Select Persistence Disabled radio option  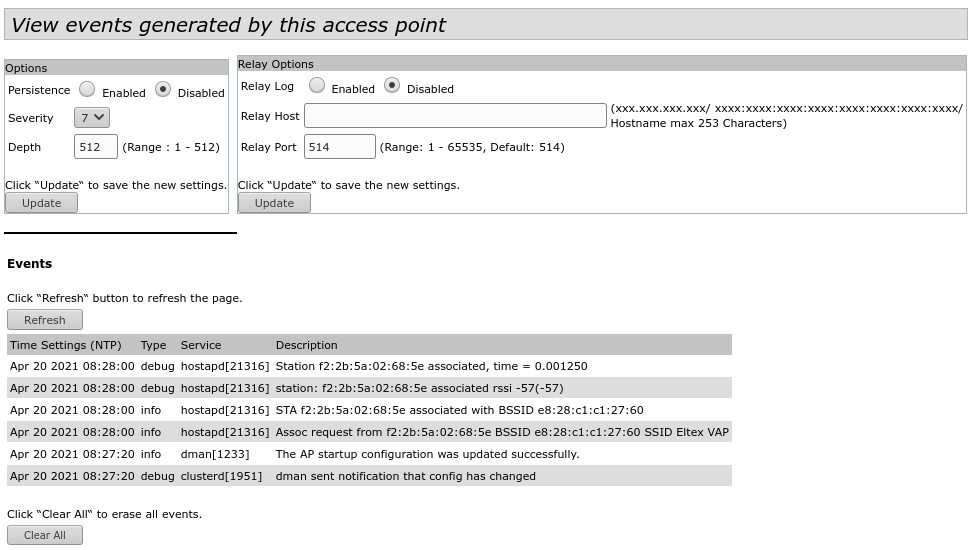(163, 90)
